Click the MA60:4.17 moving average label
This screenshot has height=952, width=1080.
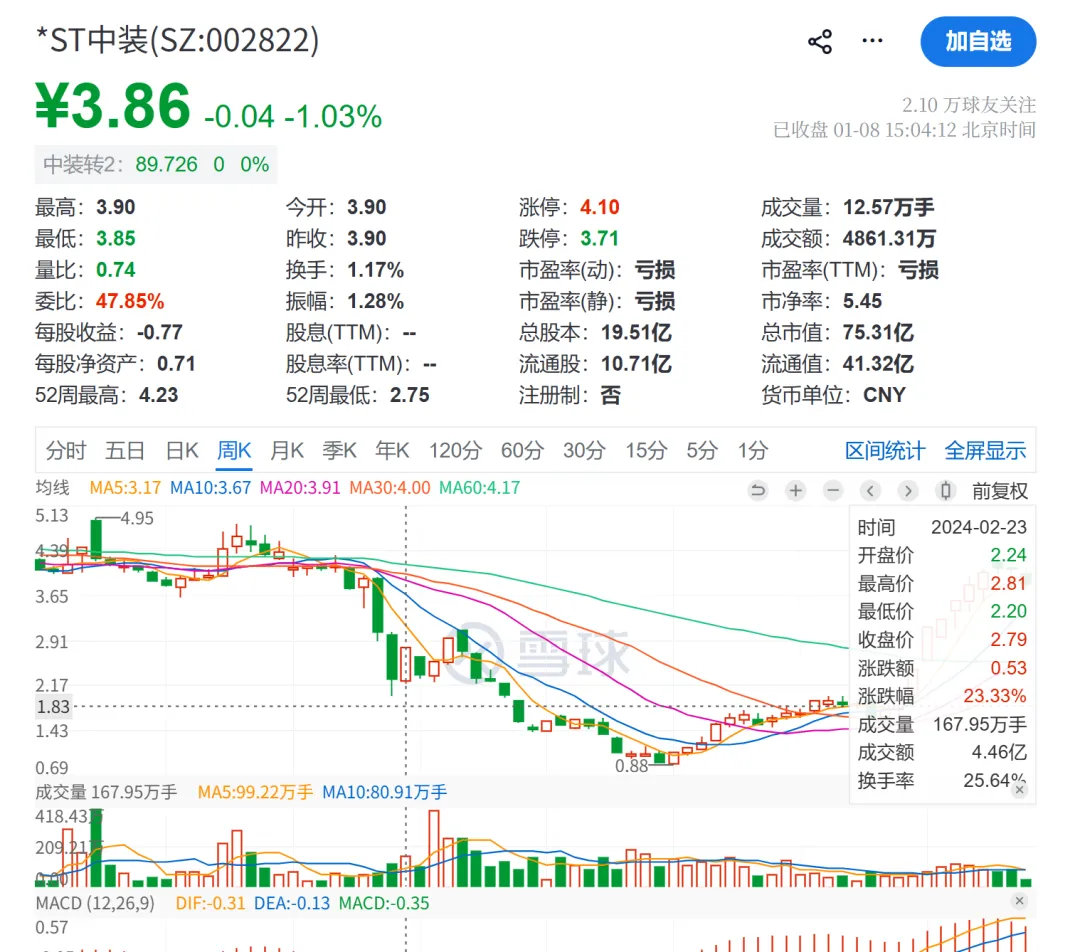[479, 488]
